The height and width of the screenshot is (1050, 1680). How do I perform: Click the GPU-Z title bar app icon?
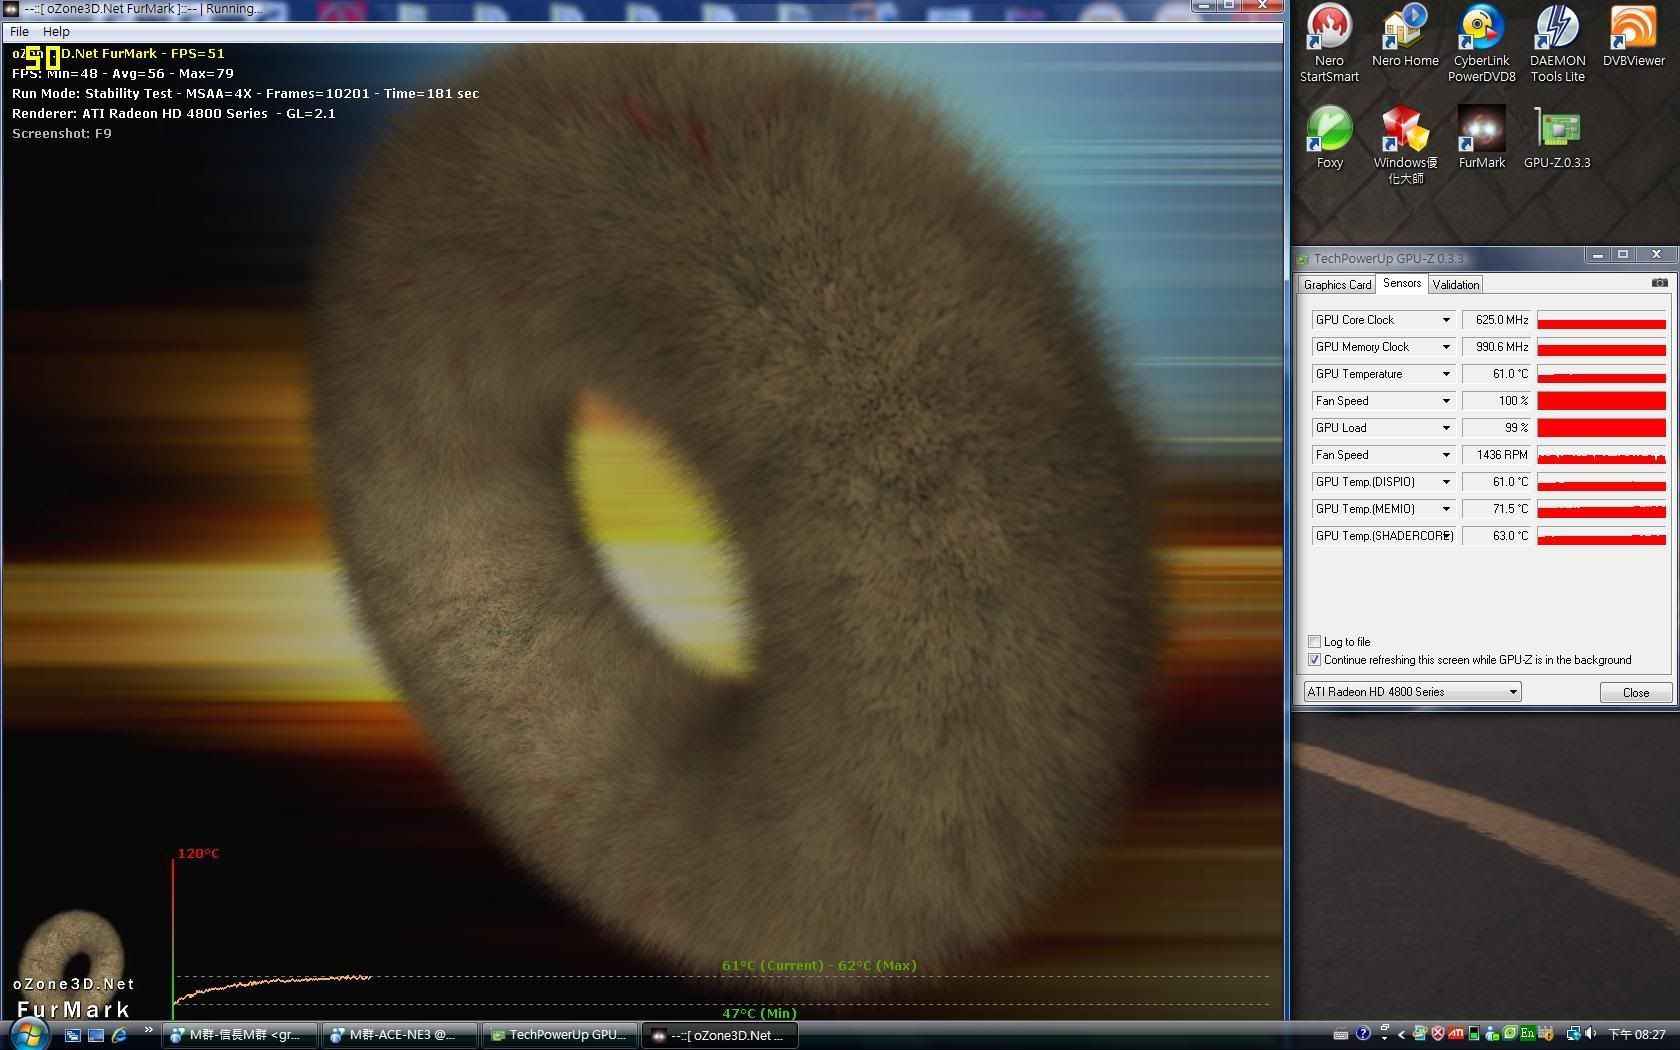click(1303, 258)
